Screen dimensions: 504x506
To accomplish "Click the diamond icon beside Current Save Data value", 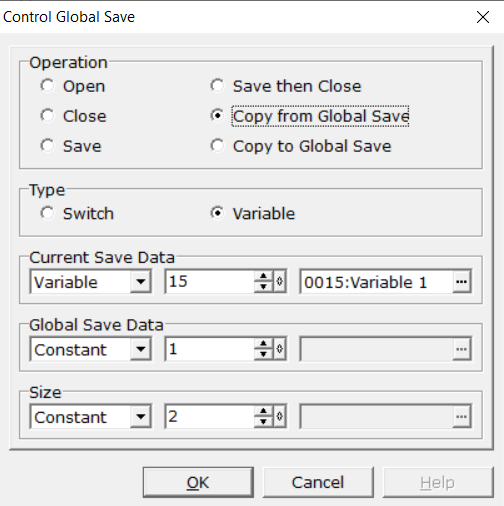I will (279, 282).
